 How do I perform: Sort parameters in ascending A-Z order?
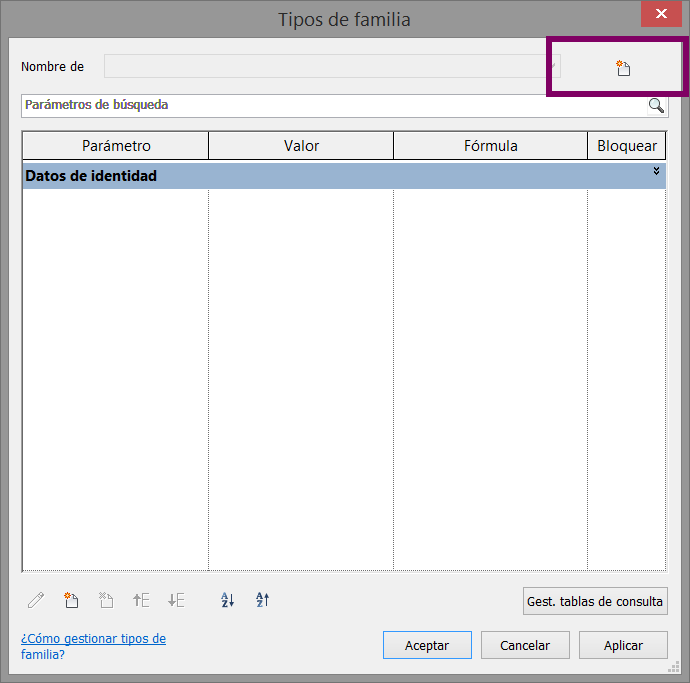(x=227, y=600)
